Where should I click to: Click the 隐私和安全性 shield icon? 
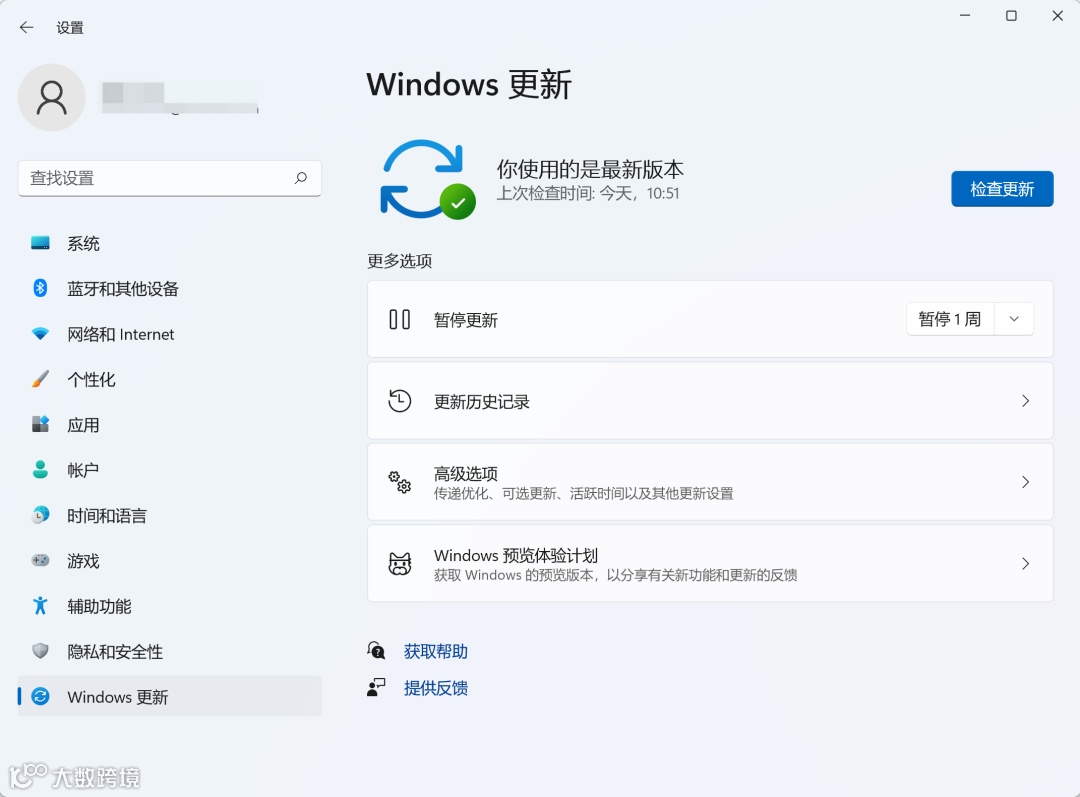point(41,651)
